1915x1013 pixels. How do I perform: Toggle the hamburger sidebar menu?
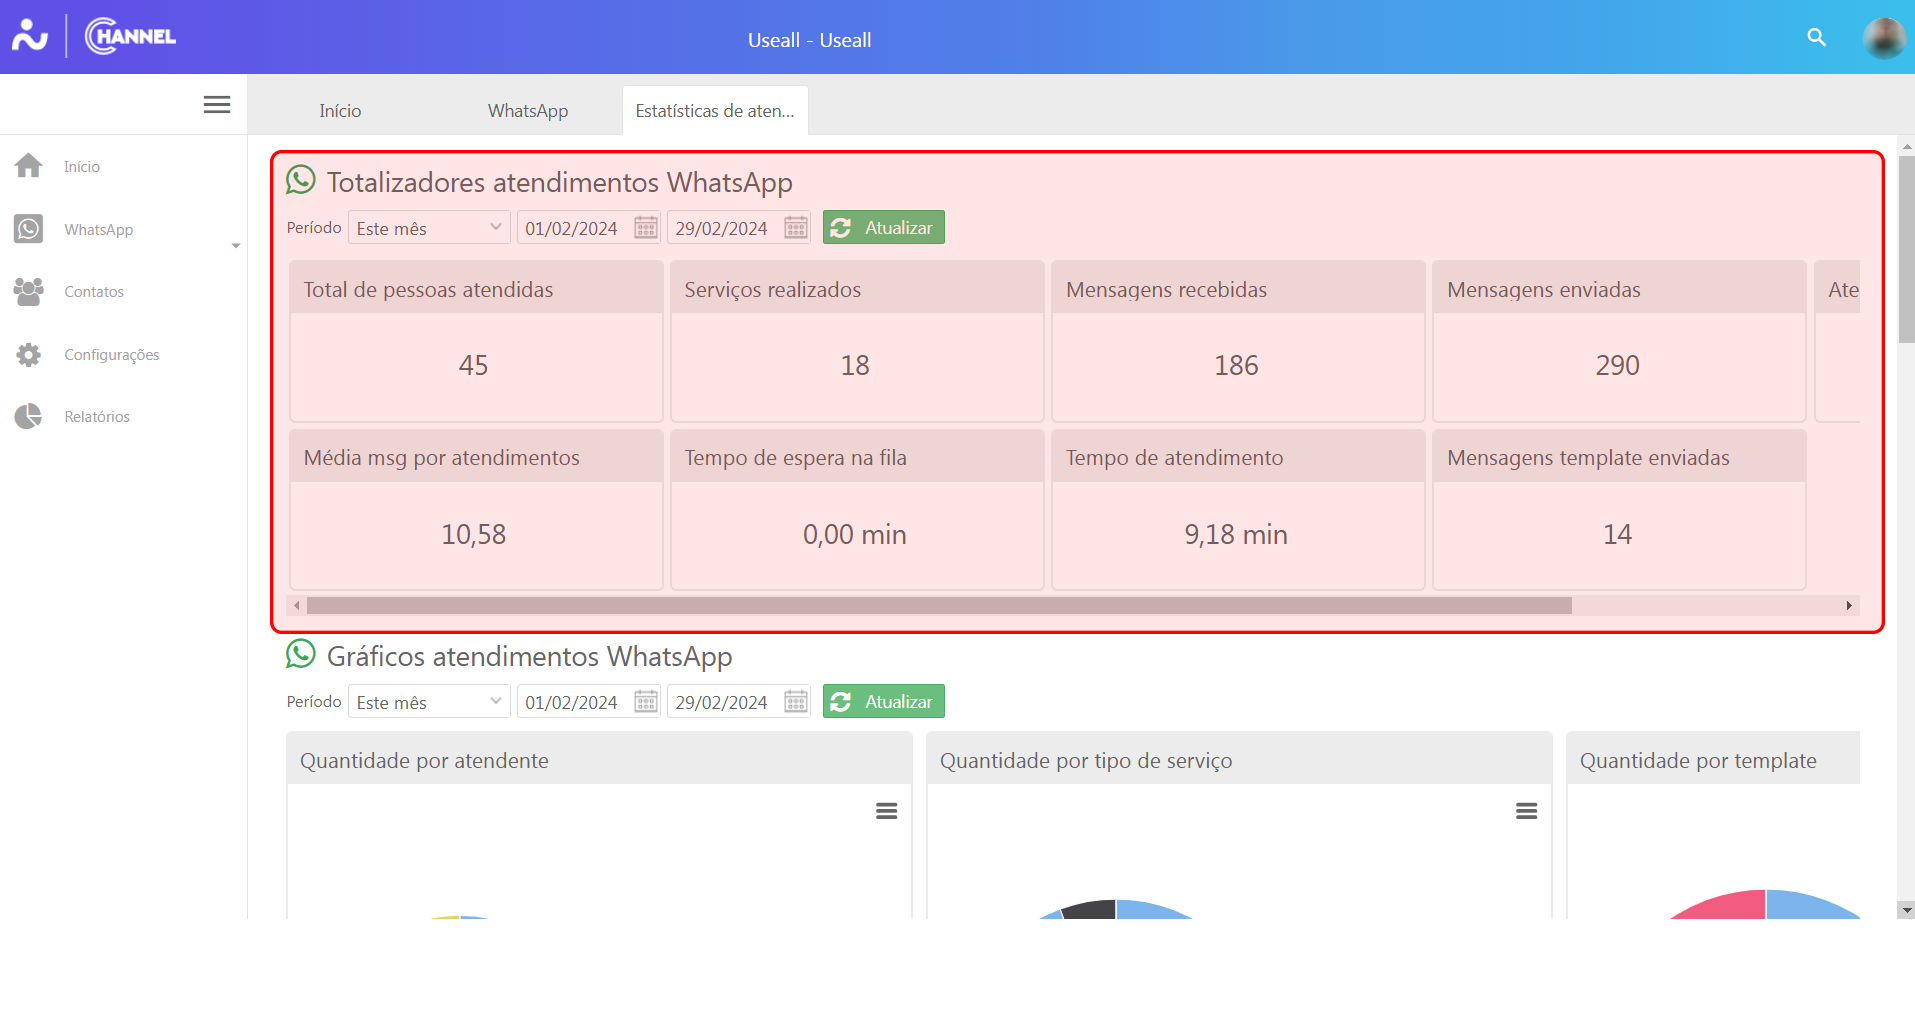coord(217,105)
